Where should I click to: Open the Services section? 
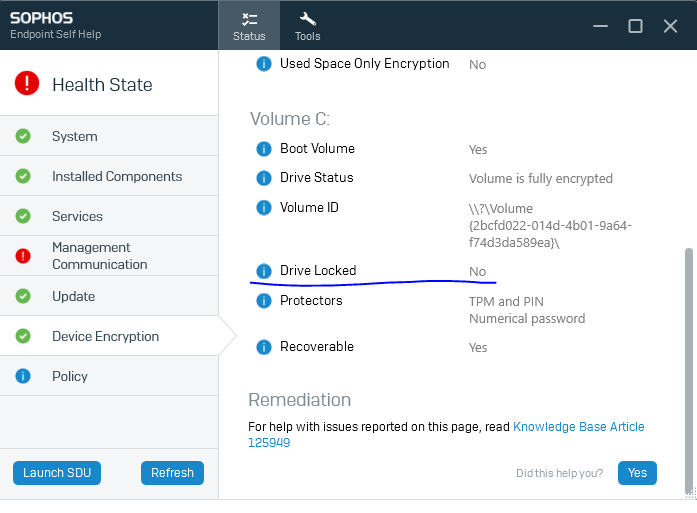(x=109, y=216)
